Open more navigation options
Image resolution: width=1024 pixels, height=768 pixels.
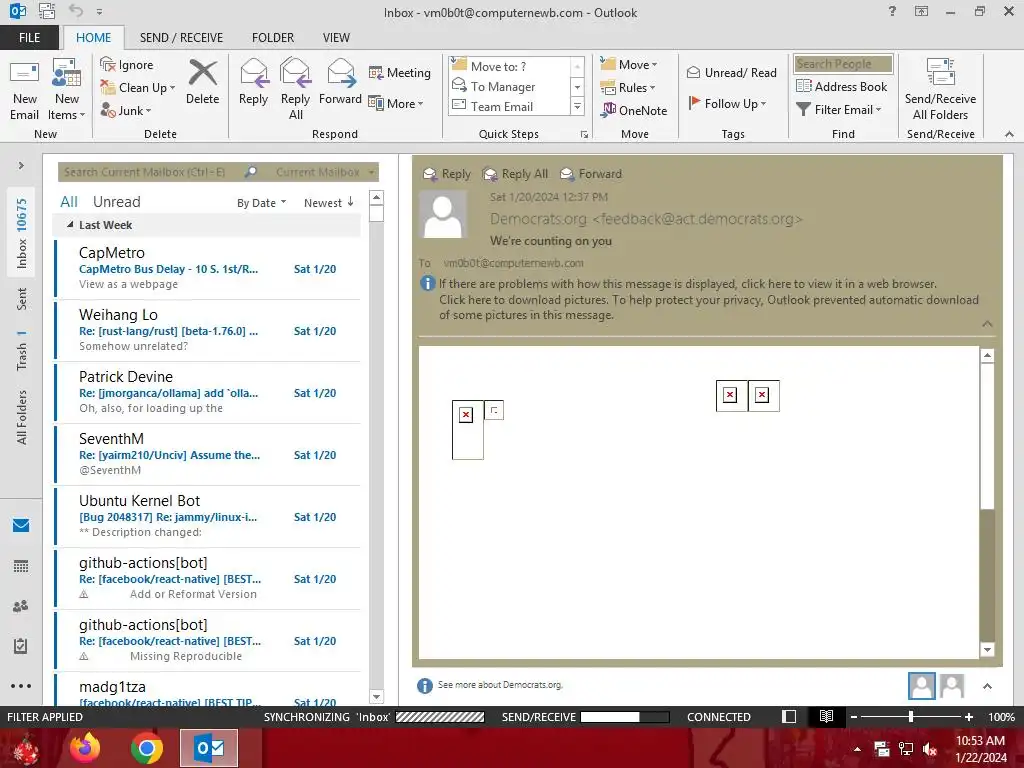(21, 686)
